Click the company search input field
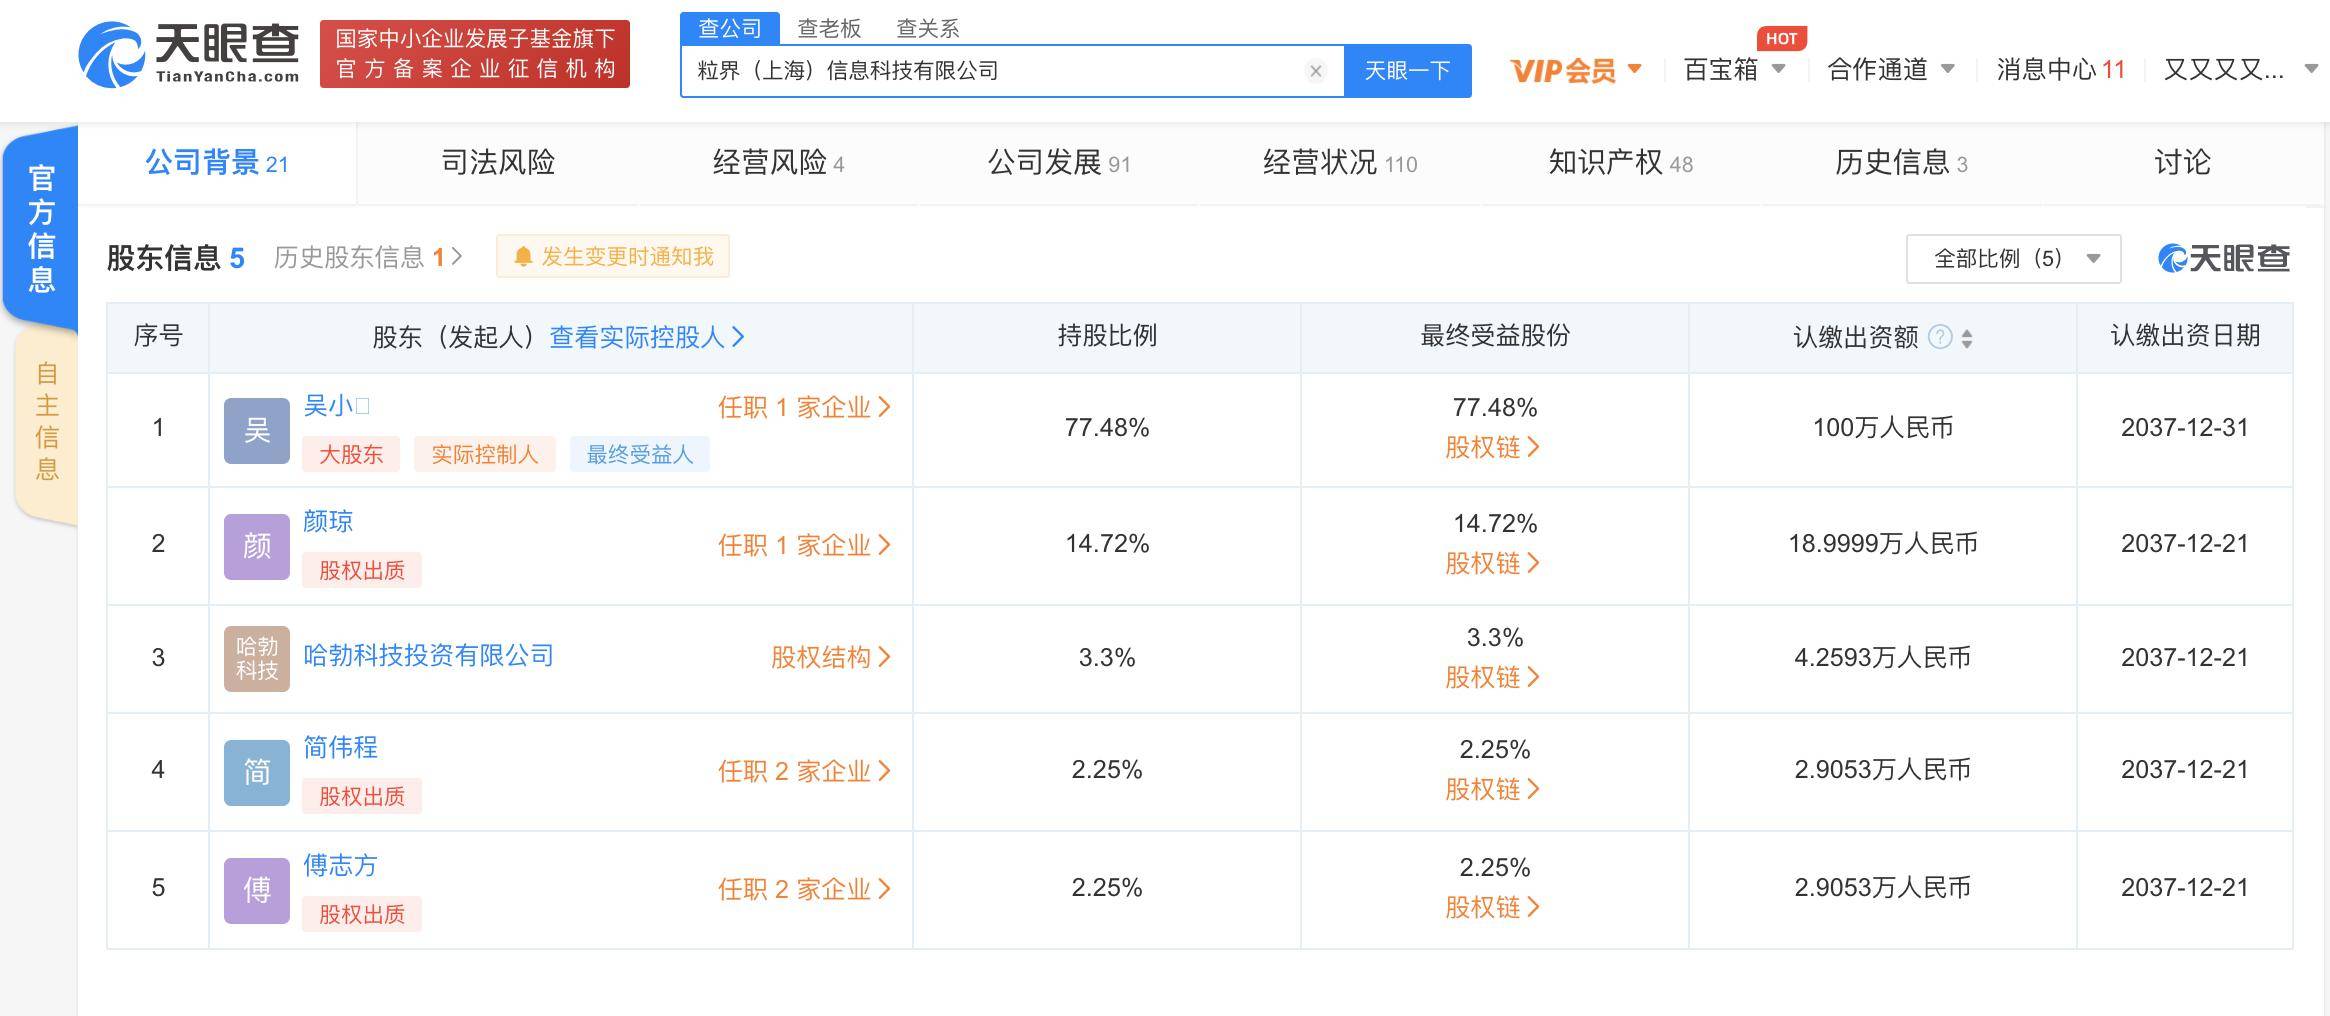The width and height of the screenshot is (2330, 1016). point(990,71)
